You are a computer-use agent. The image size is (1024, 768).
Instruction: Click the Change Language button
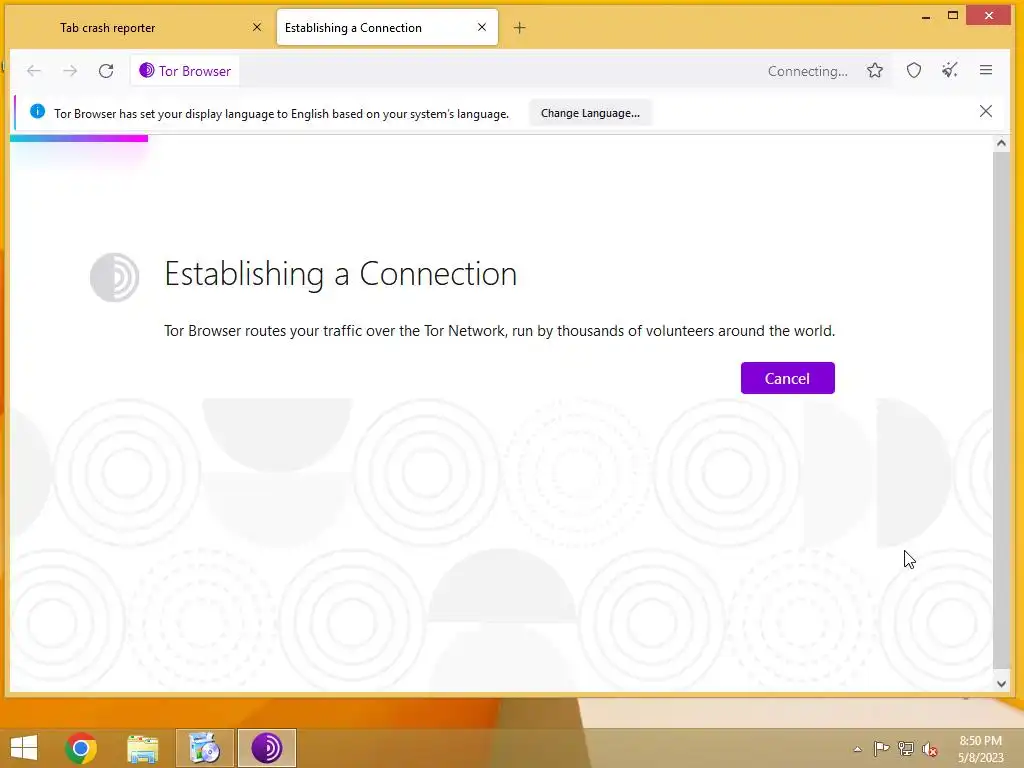click(590, 113)
